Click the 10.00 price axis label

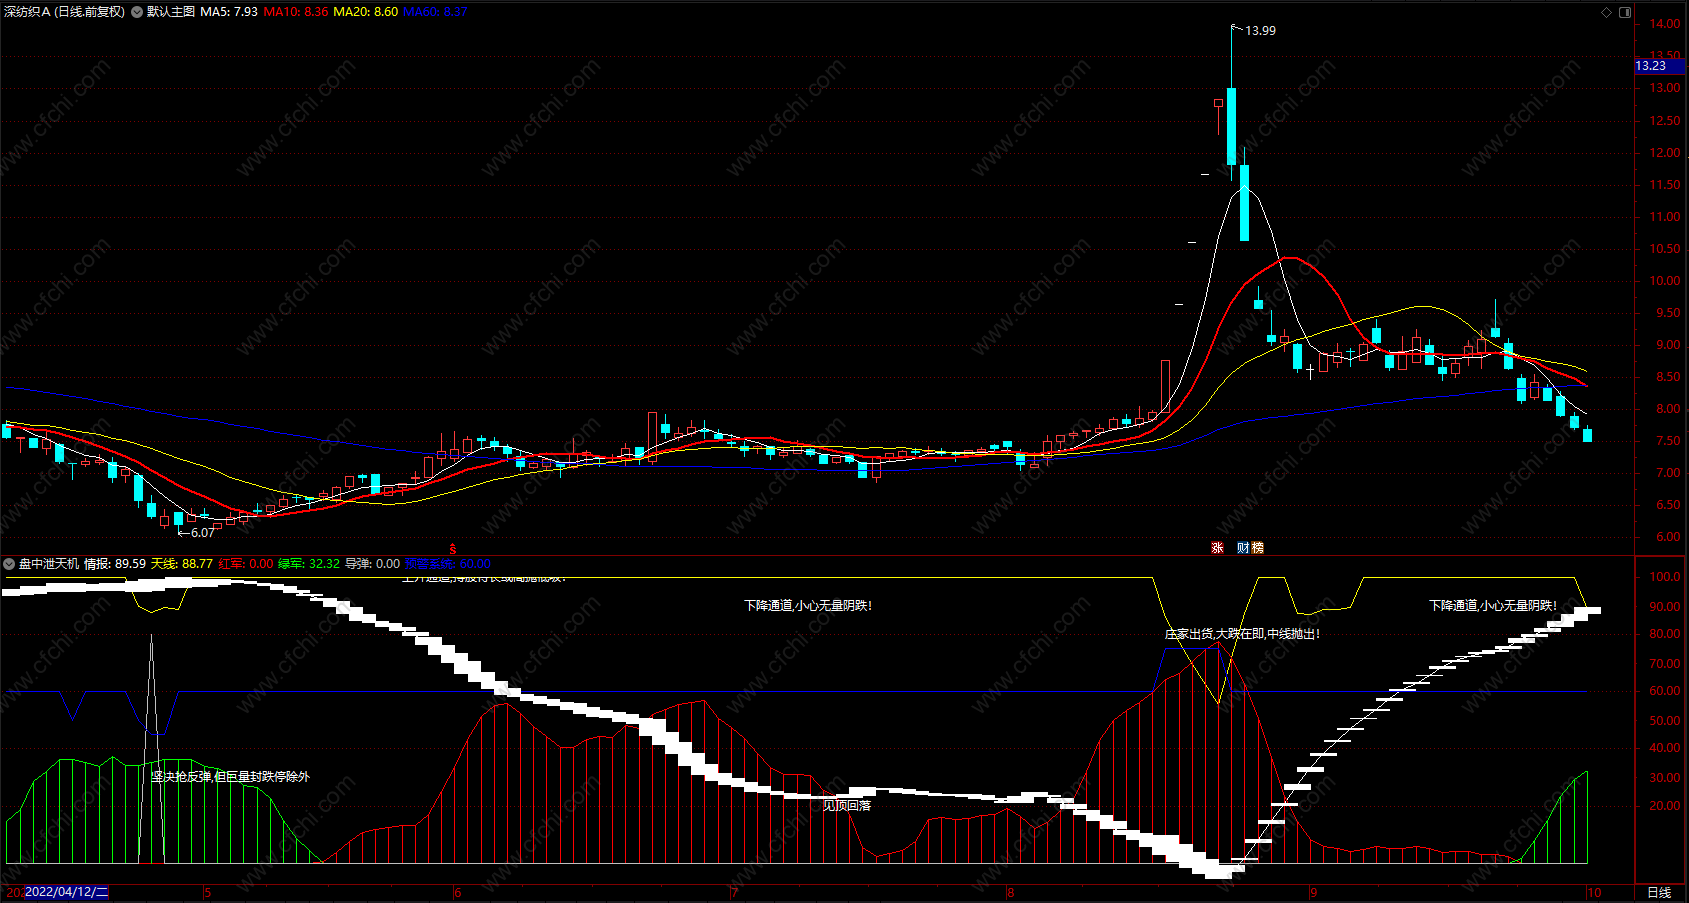[x=1665, y=281]
